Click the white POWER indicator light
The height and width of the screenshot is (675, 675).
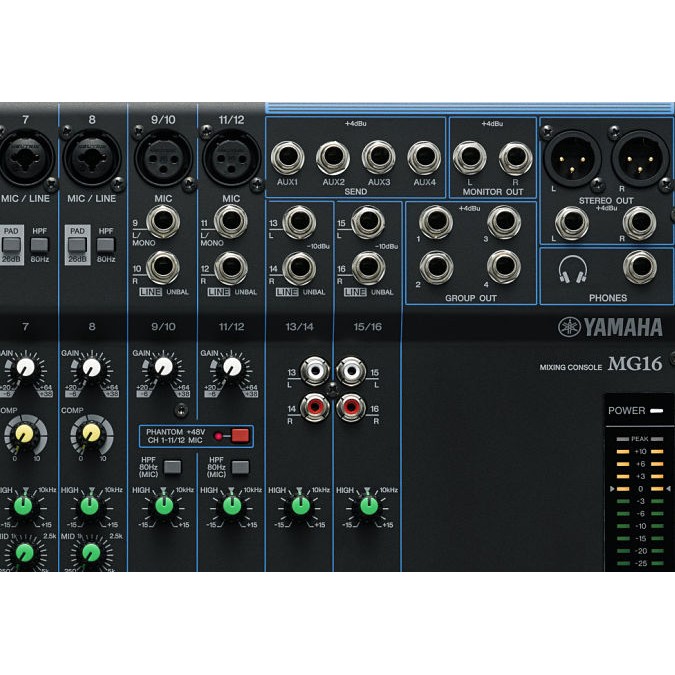(x=656, y=411)
